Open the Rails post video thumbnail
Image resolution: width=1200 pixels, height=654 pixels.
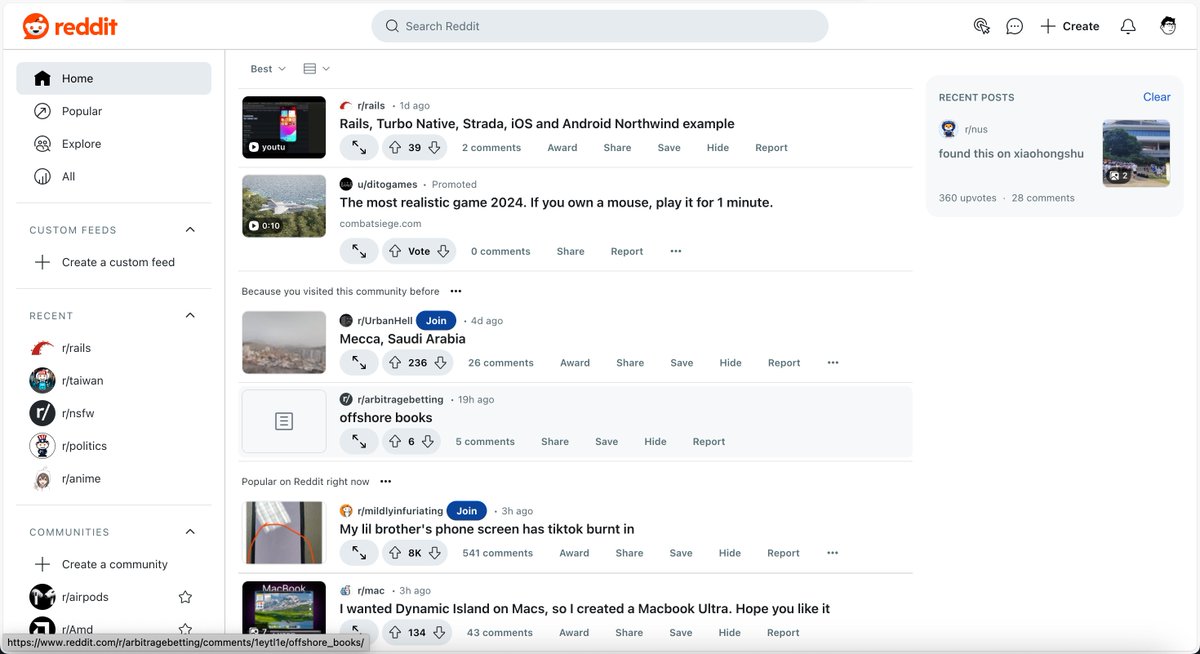coord(284,127)
